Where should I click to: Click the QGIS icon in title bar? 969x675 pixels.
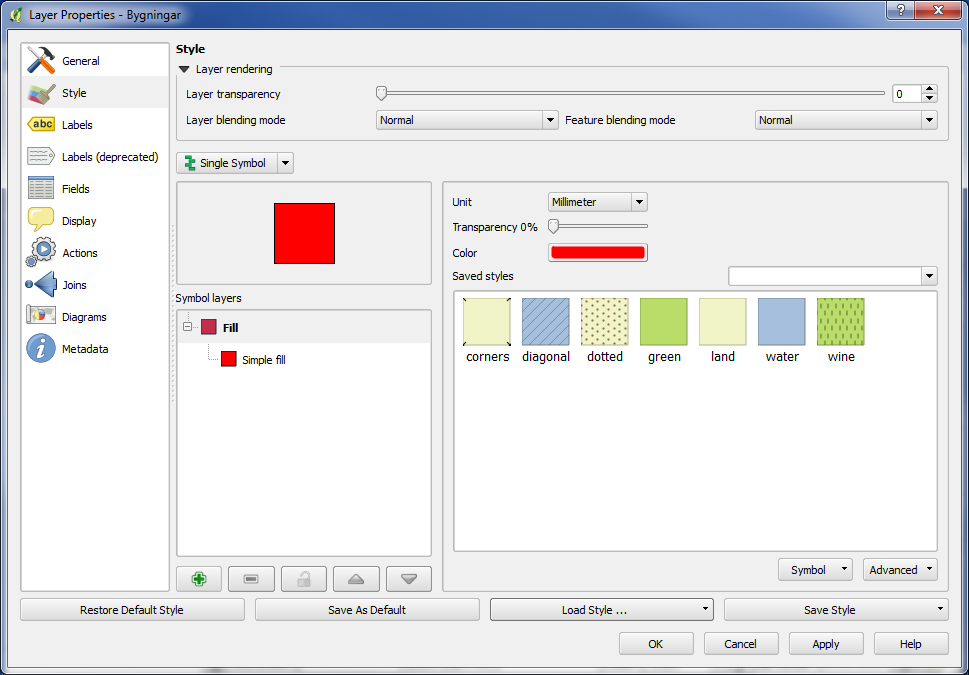click(15, 14)
